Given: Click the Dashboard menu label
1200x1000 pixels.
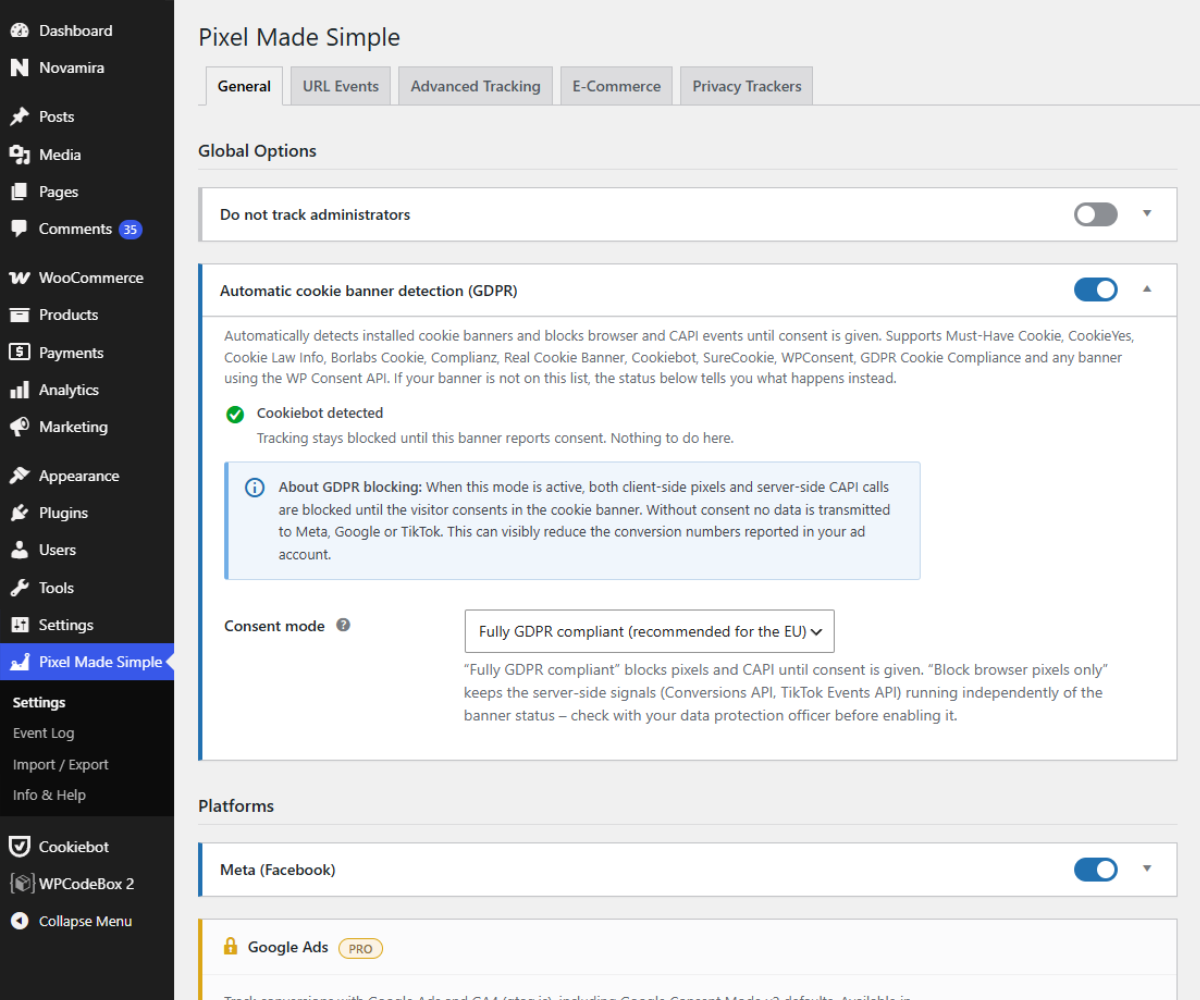Looking at the screenshot, I should pyautogui.click(x=76, y=31).
